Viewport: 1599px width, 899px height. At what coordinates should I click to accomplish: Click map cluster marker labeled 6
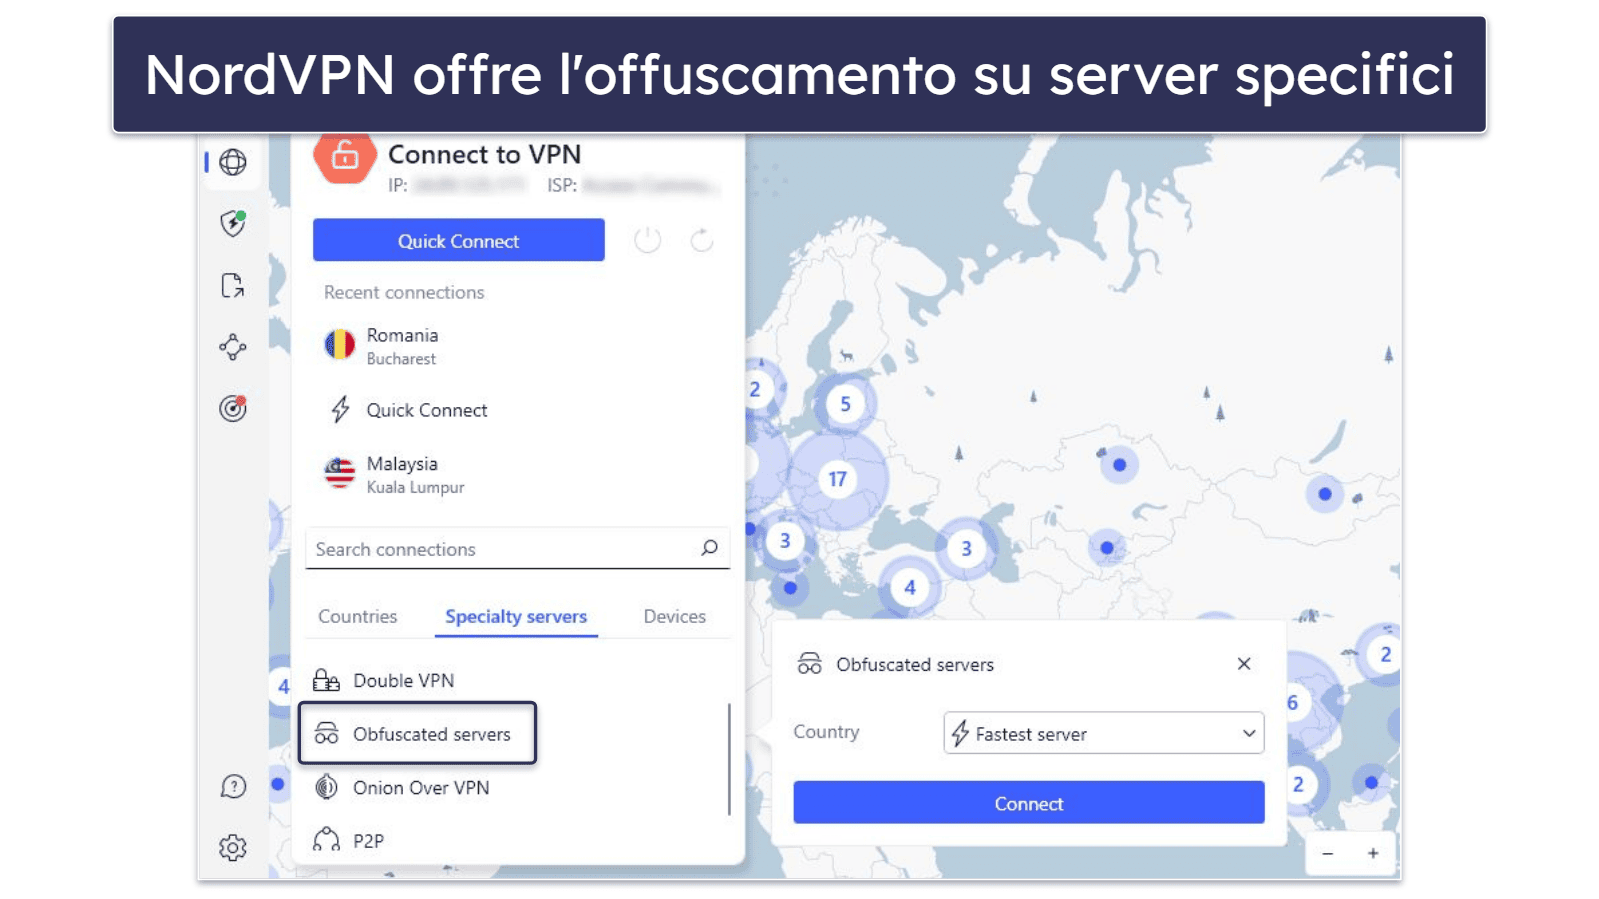coord(1292,703)
